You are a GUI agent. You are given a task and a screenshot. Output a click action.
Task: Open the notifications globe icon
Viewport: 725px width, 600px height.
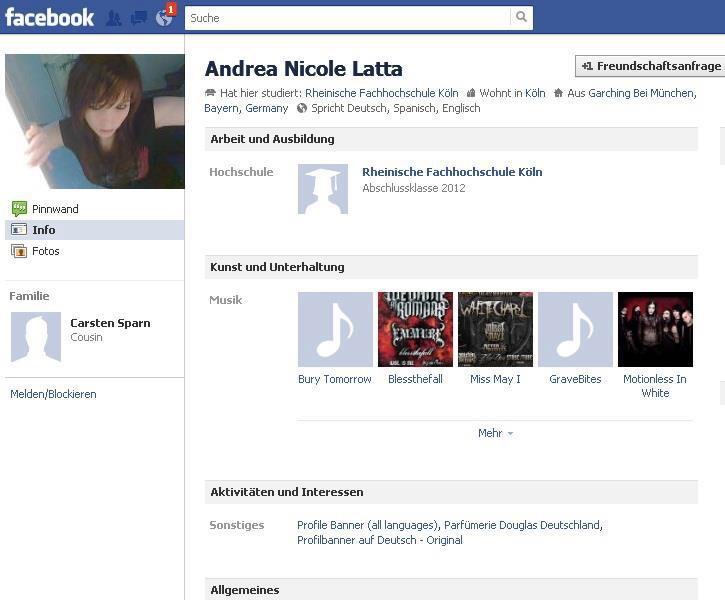pyautogui.click(x=164, y=18)
